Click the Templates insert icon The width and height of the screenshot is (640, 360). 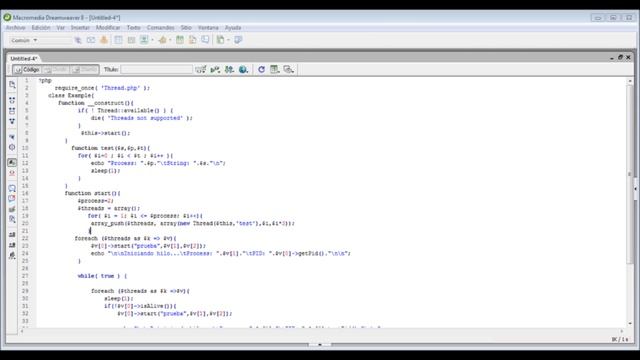220,40
